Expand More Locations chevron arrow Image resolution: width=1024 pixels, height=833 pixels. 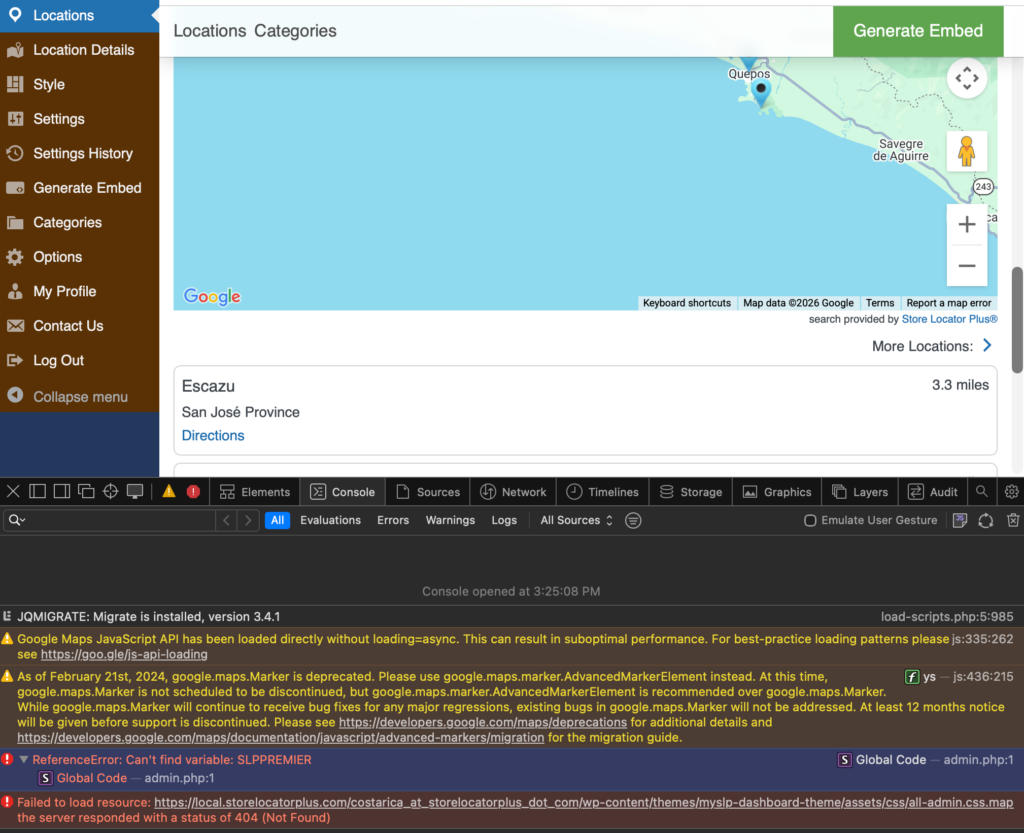click(x=987, y=345)
